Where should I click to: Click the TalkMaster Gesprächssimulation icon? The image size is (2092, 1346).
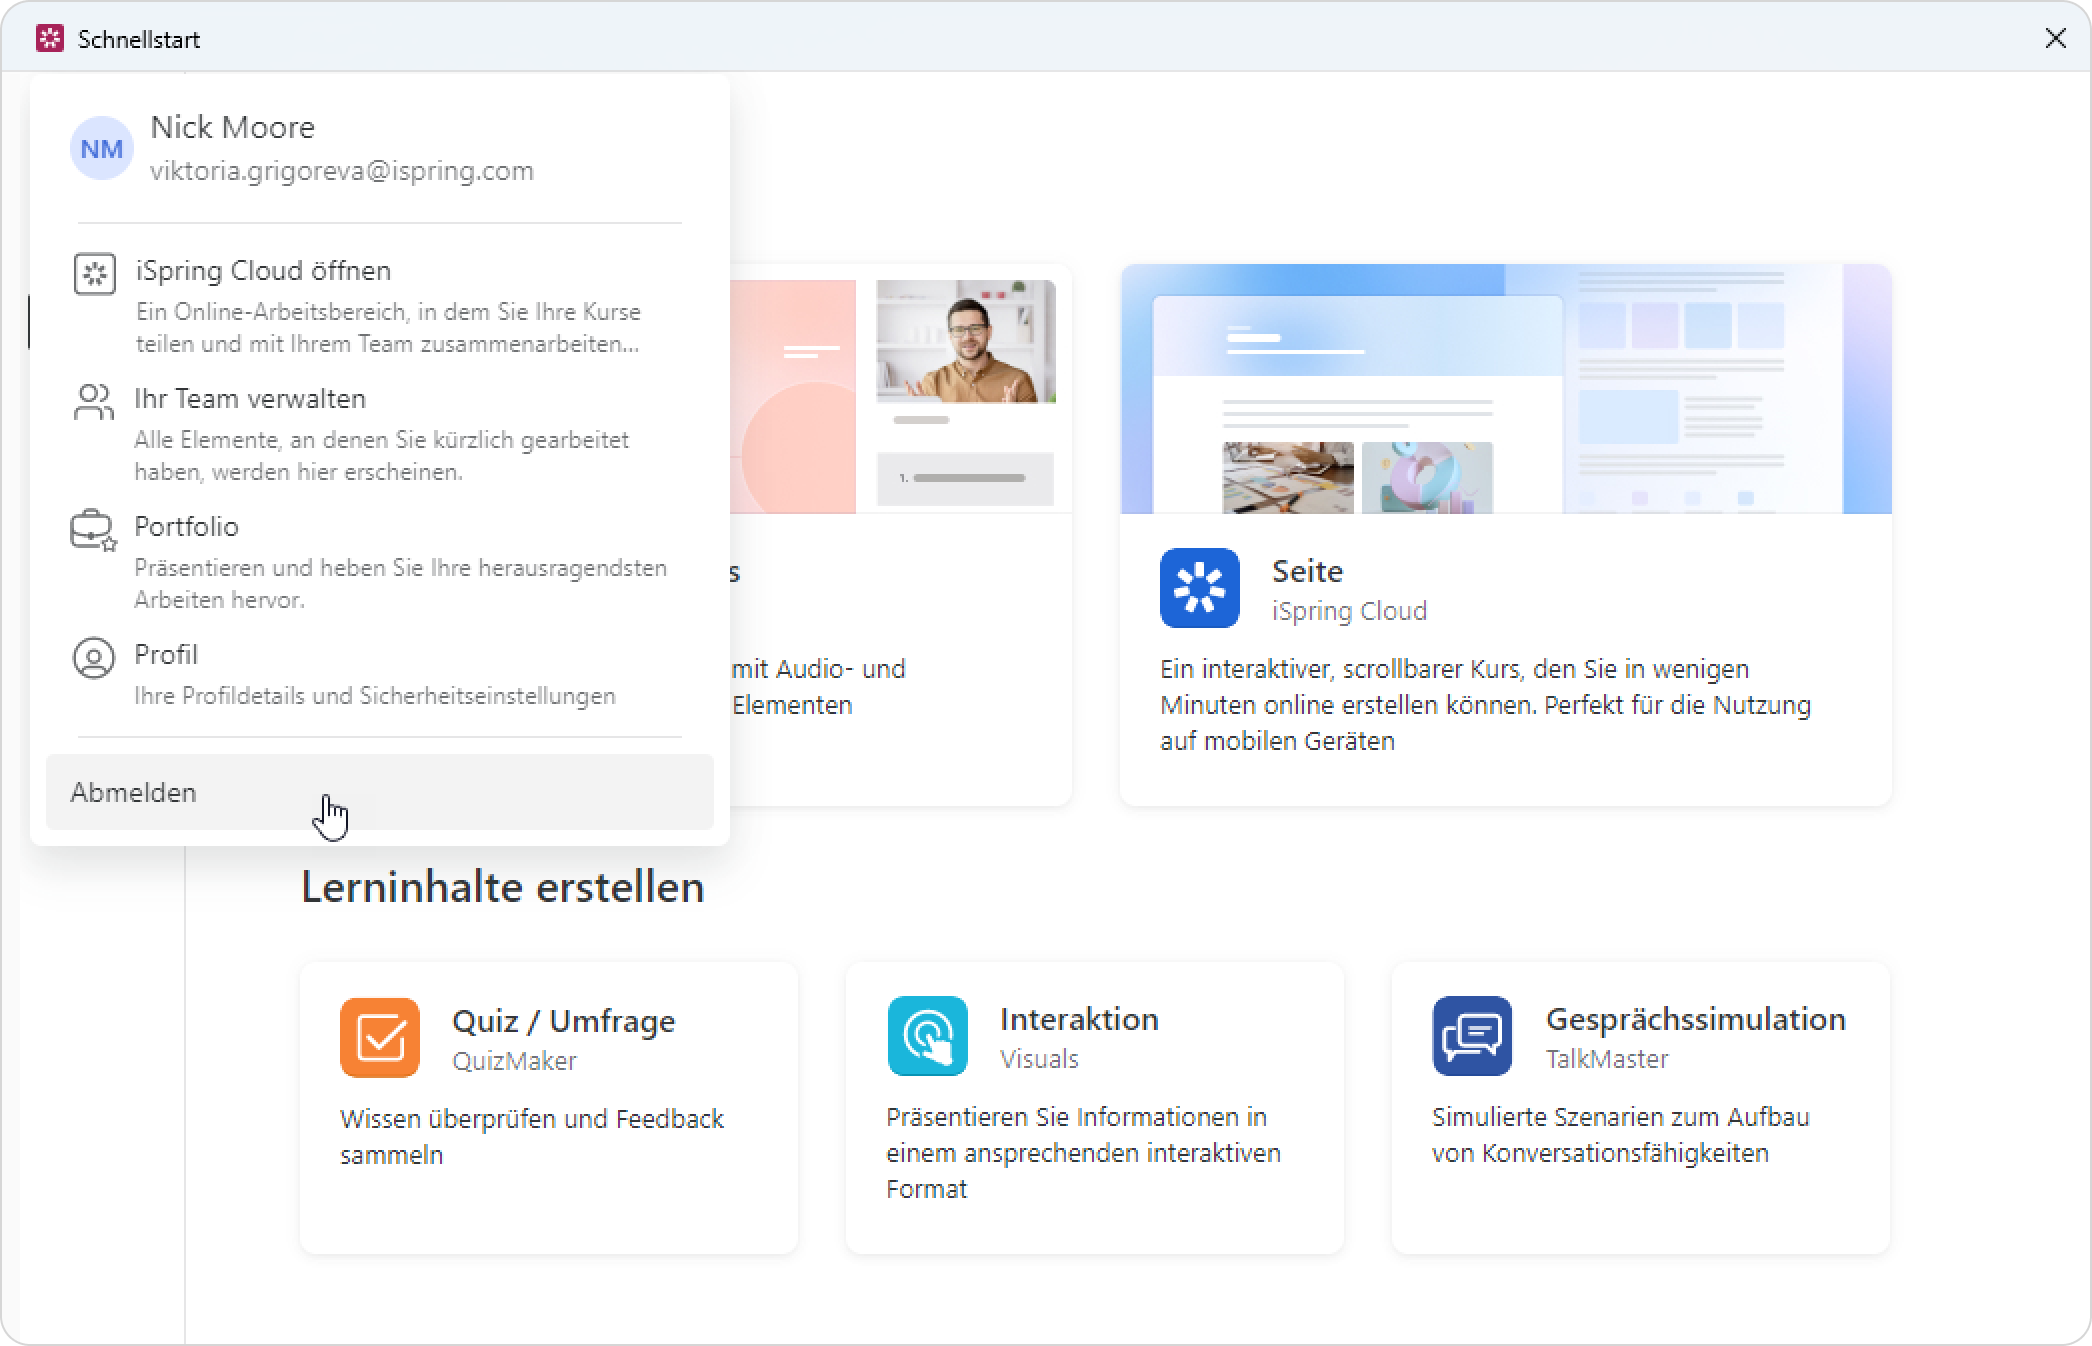point(1472,1036)
